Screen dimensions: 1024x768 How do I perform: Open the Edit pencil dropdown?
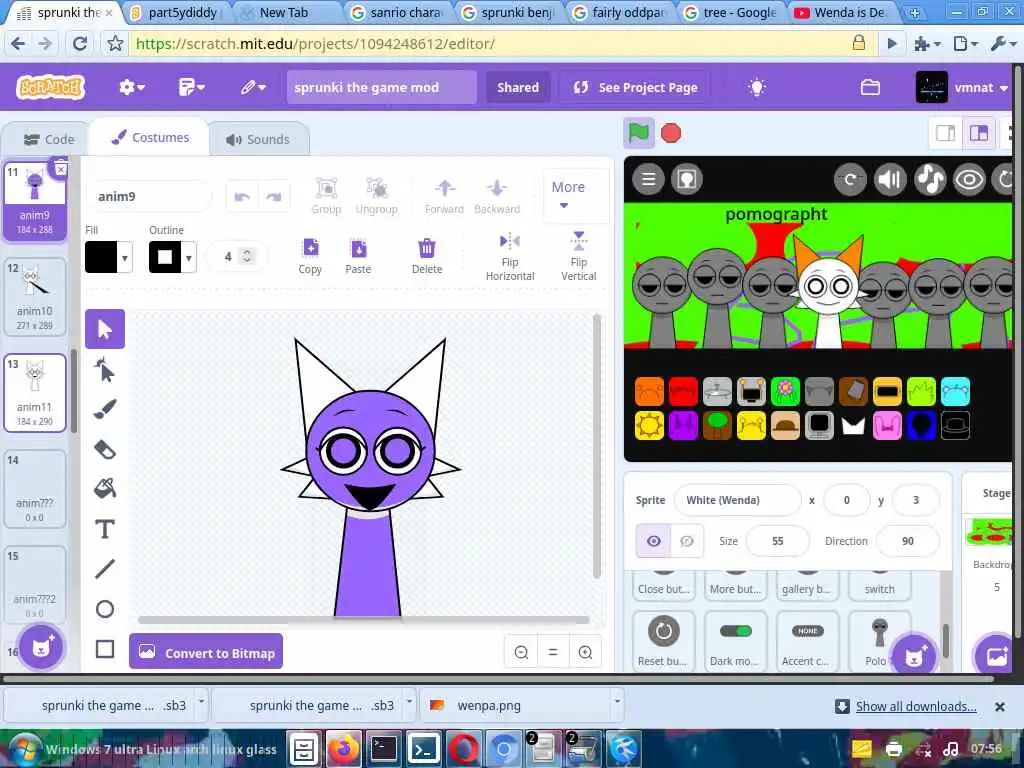(253, 88)
